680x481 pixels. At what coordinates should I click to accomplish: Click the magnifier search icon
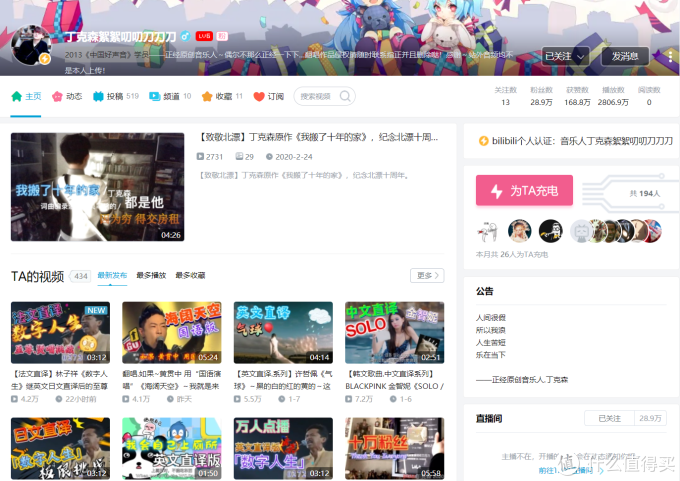coord(345,96)
